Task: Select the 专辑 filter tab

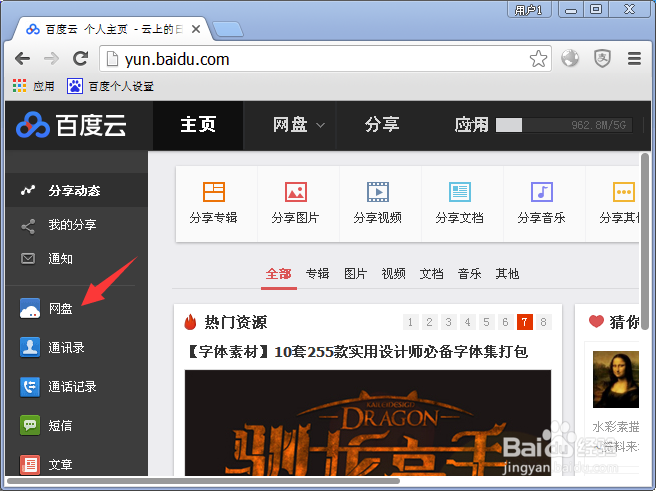Action: pos(318,274)
